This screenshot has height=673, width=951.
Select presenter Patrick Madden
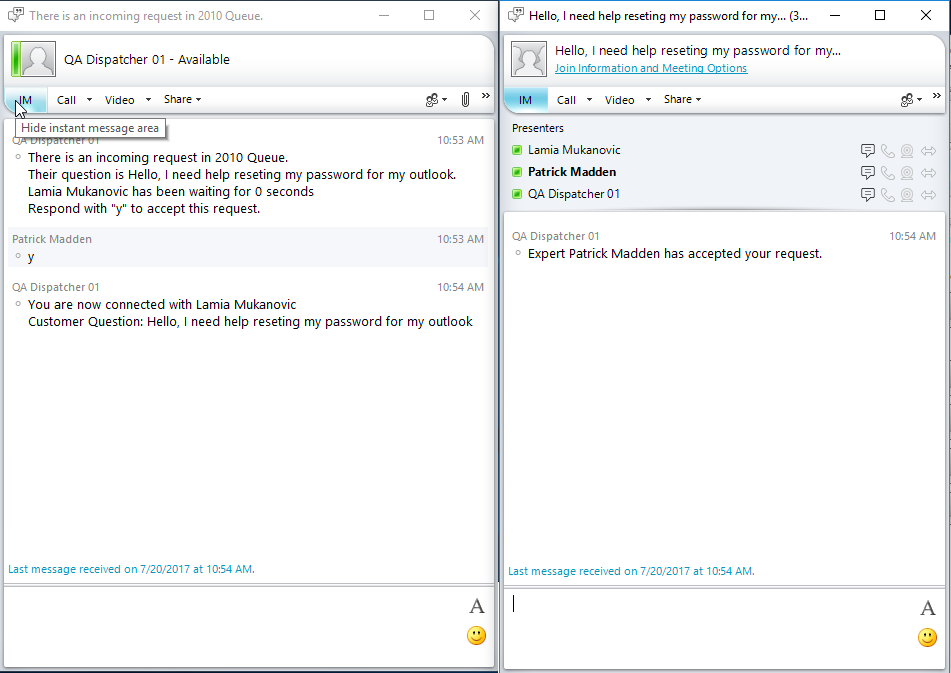pyautogui.click(x=571, y=172)
